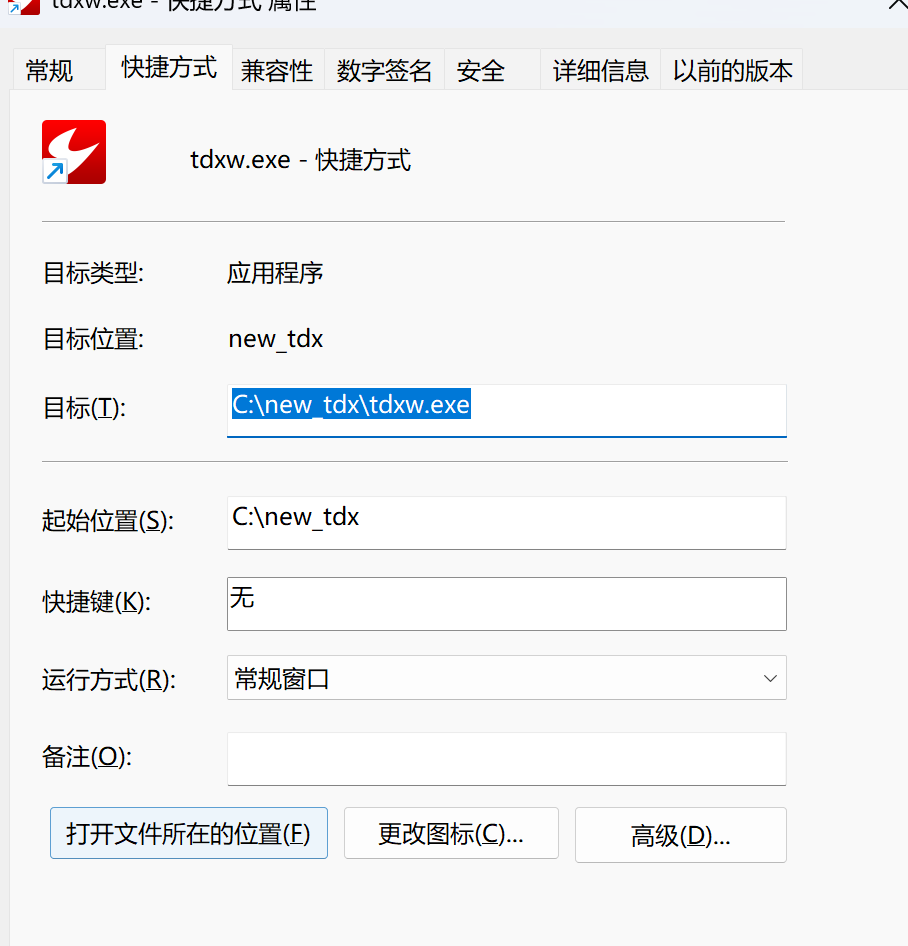Screen dimensions: 908x946
Task: Click the 备注(O) comment field
Action: pos(507,759)
